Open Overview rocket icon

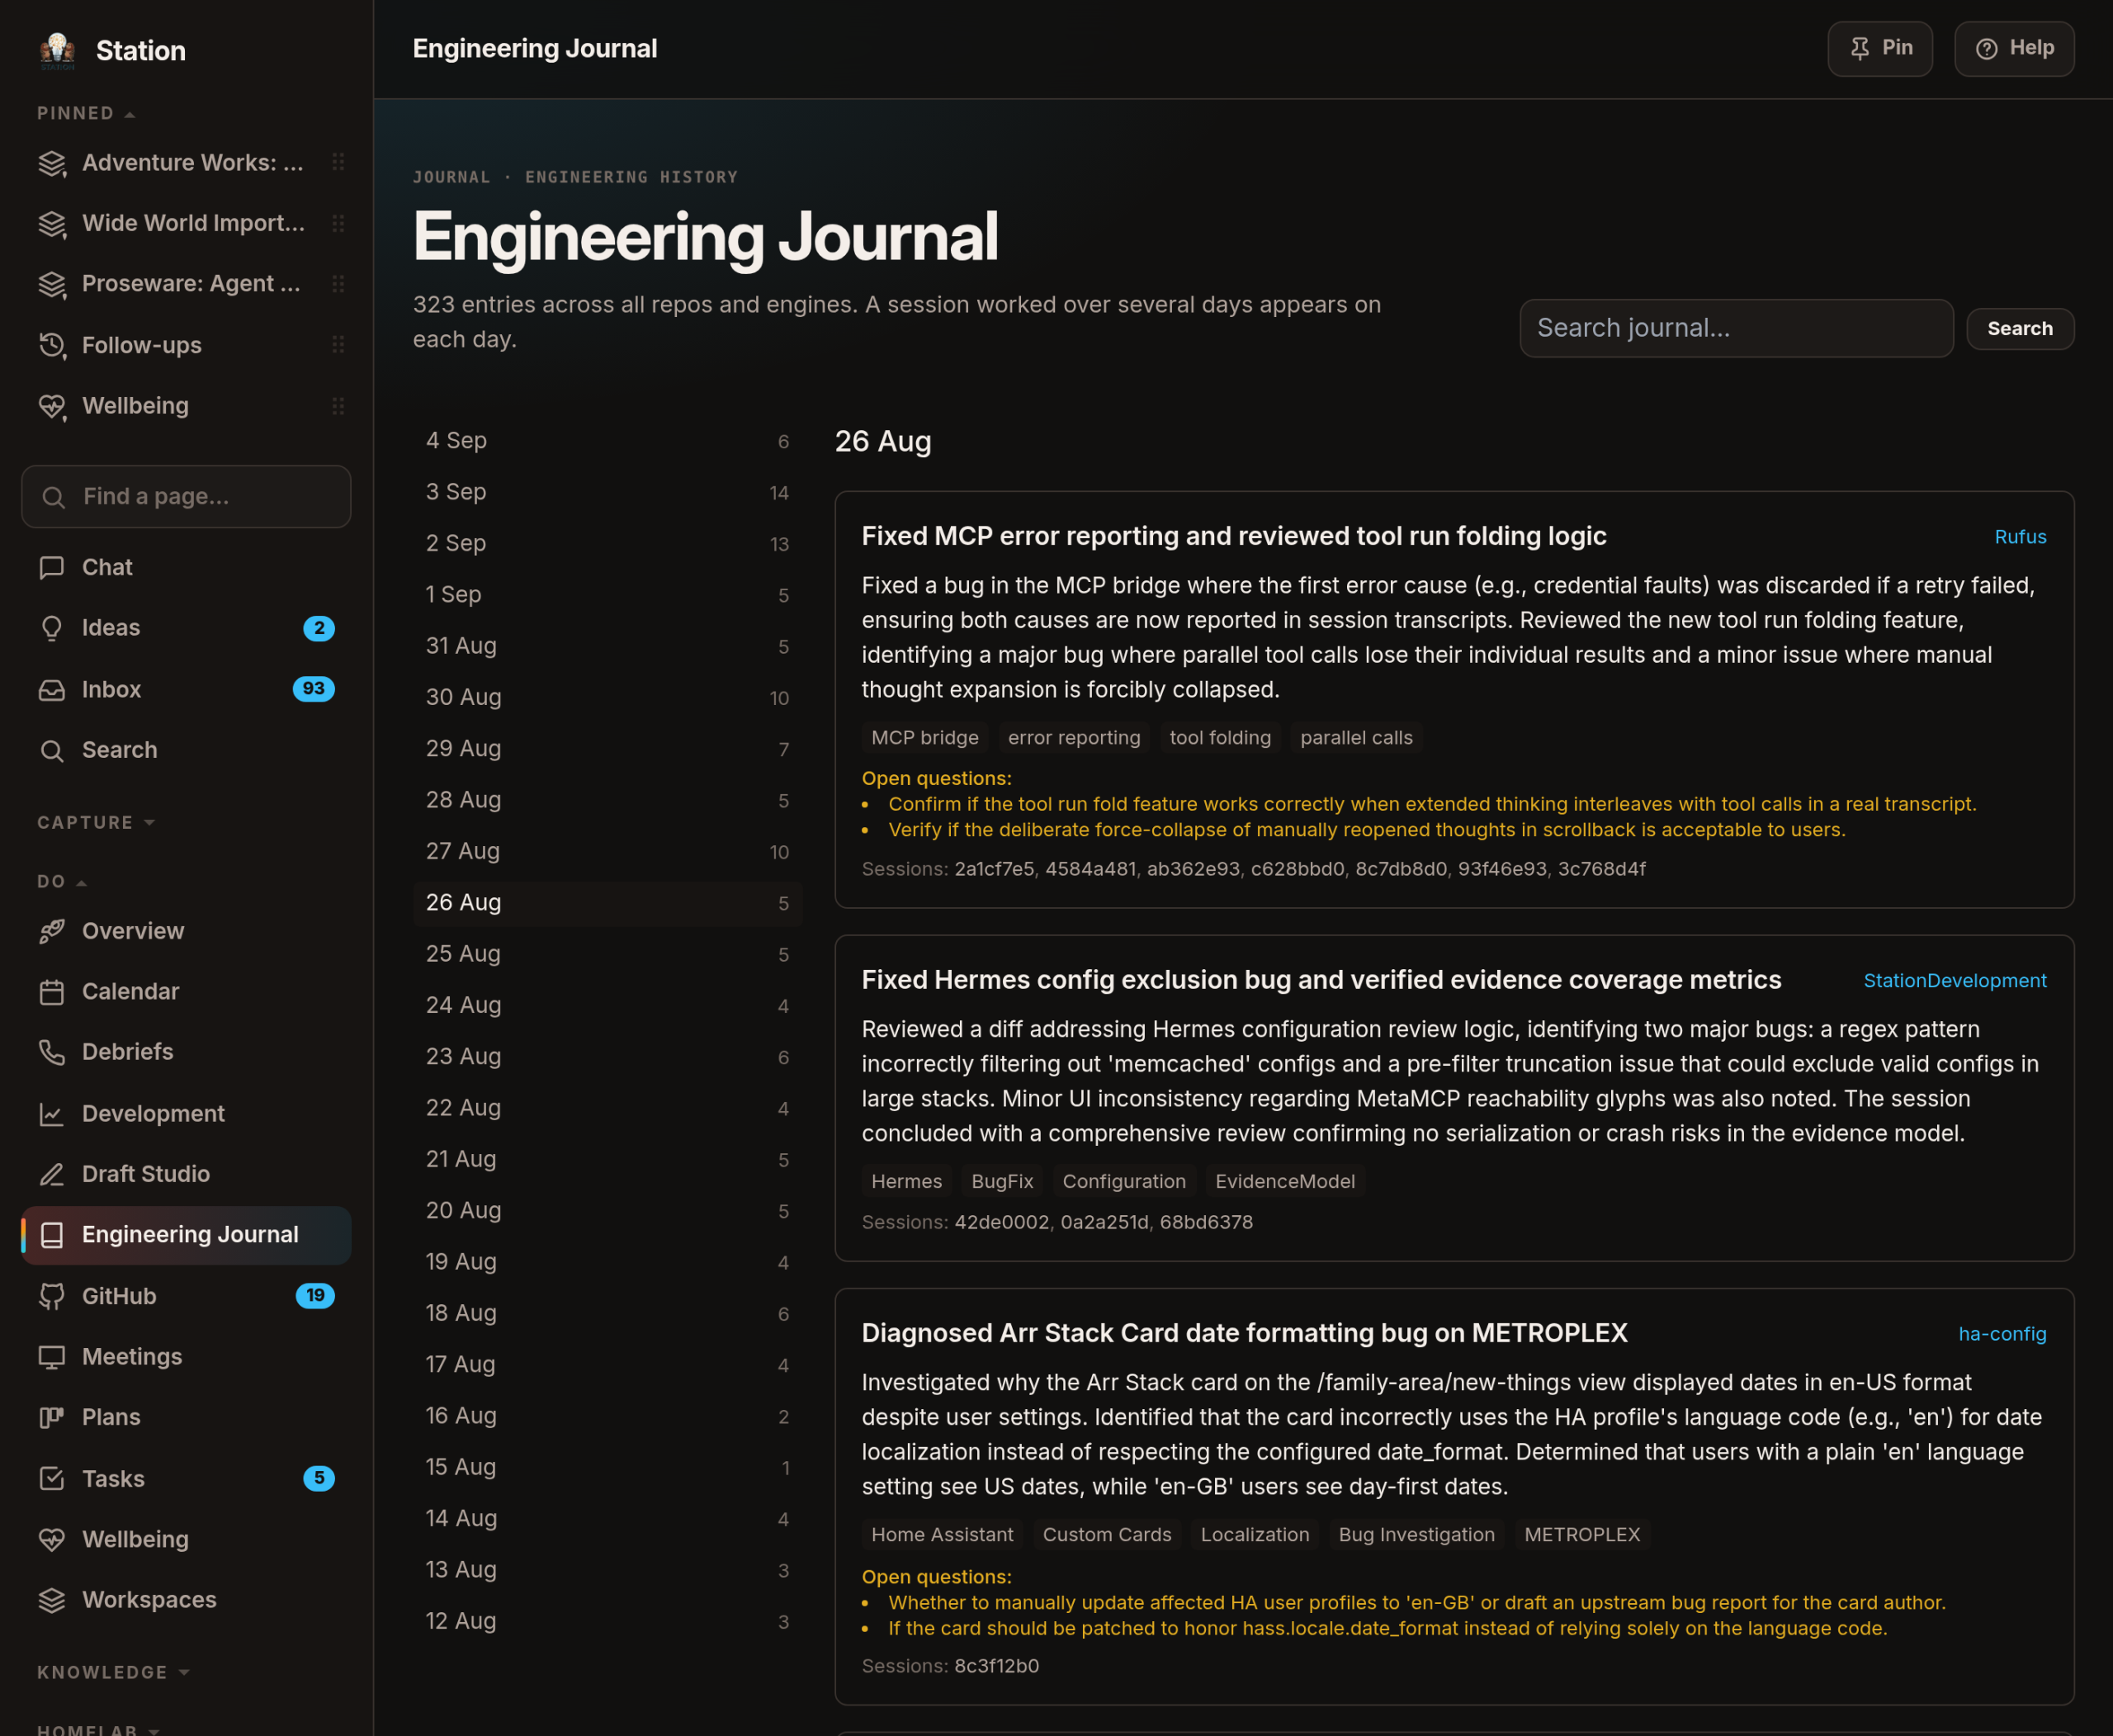pos(52,931)
